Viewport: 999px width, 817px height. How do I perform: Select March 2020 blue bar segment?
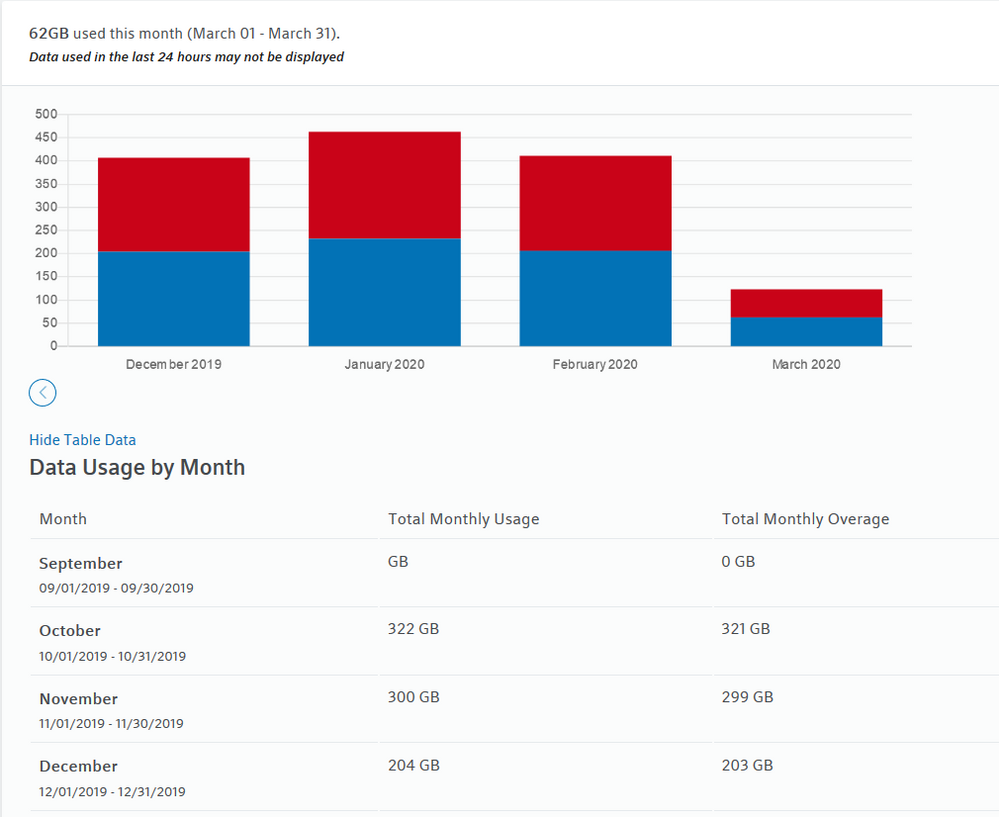tap(806, 331)
